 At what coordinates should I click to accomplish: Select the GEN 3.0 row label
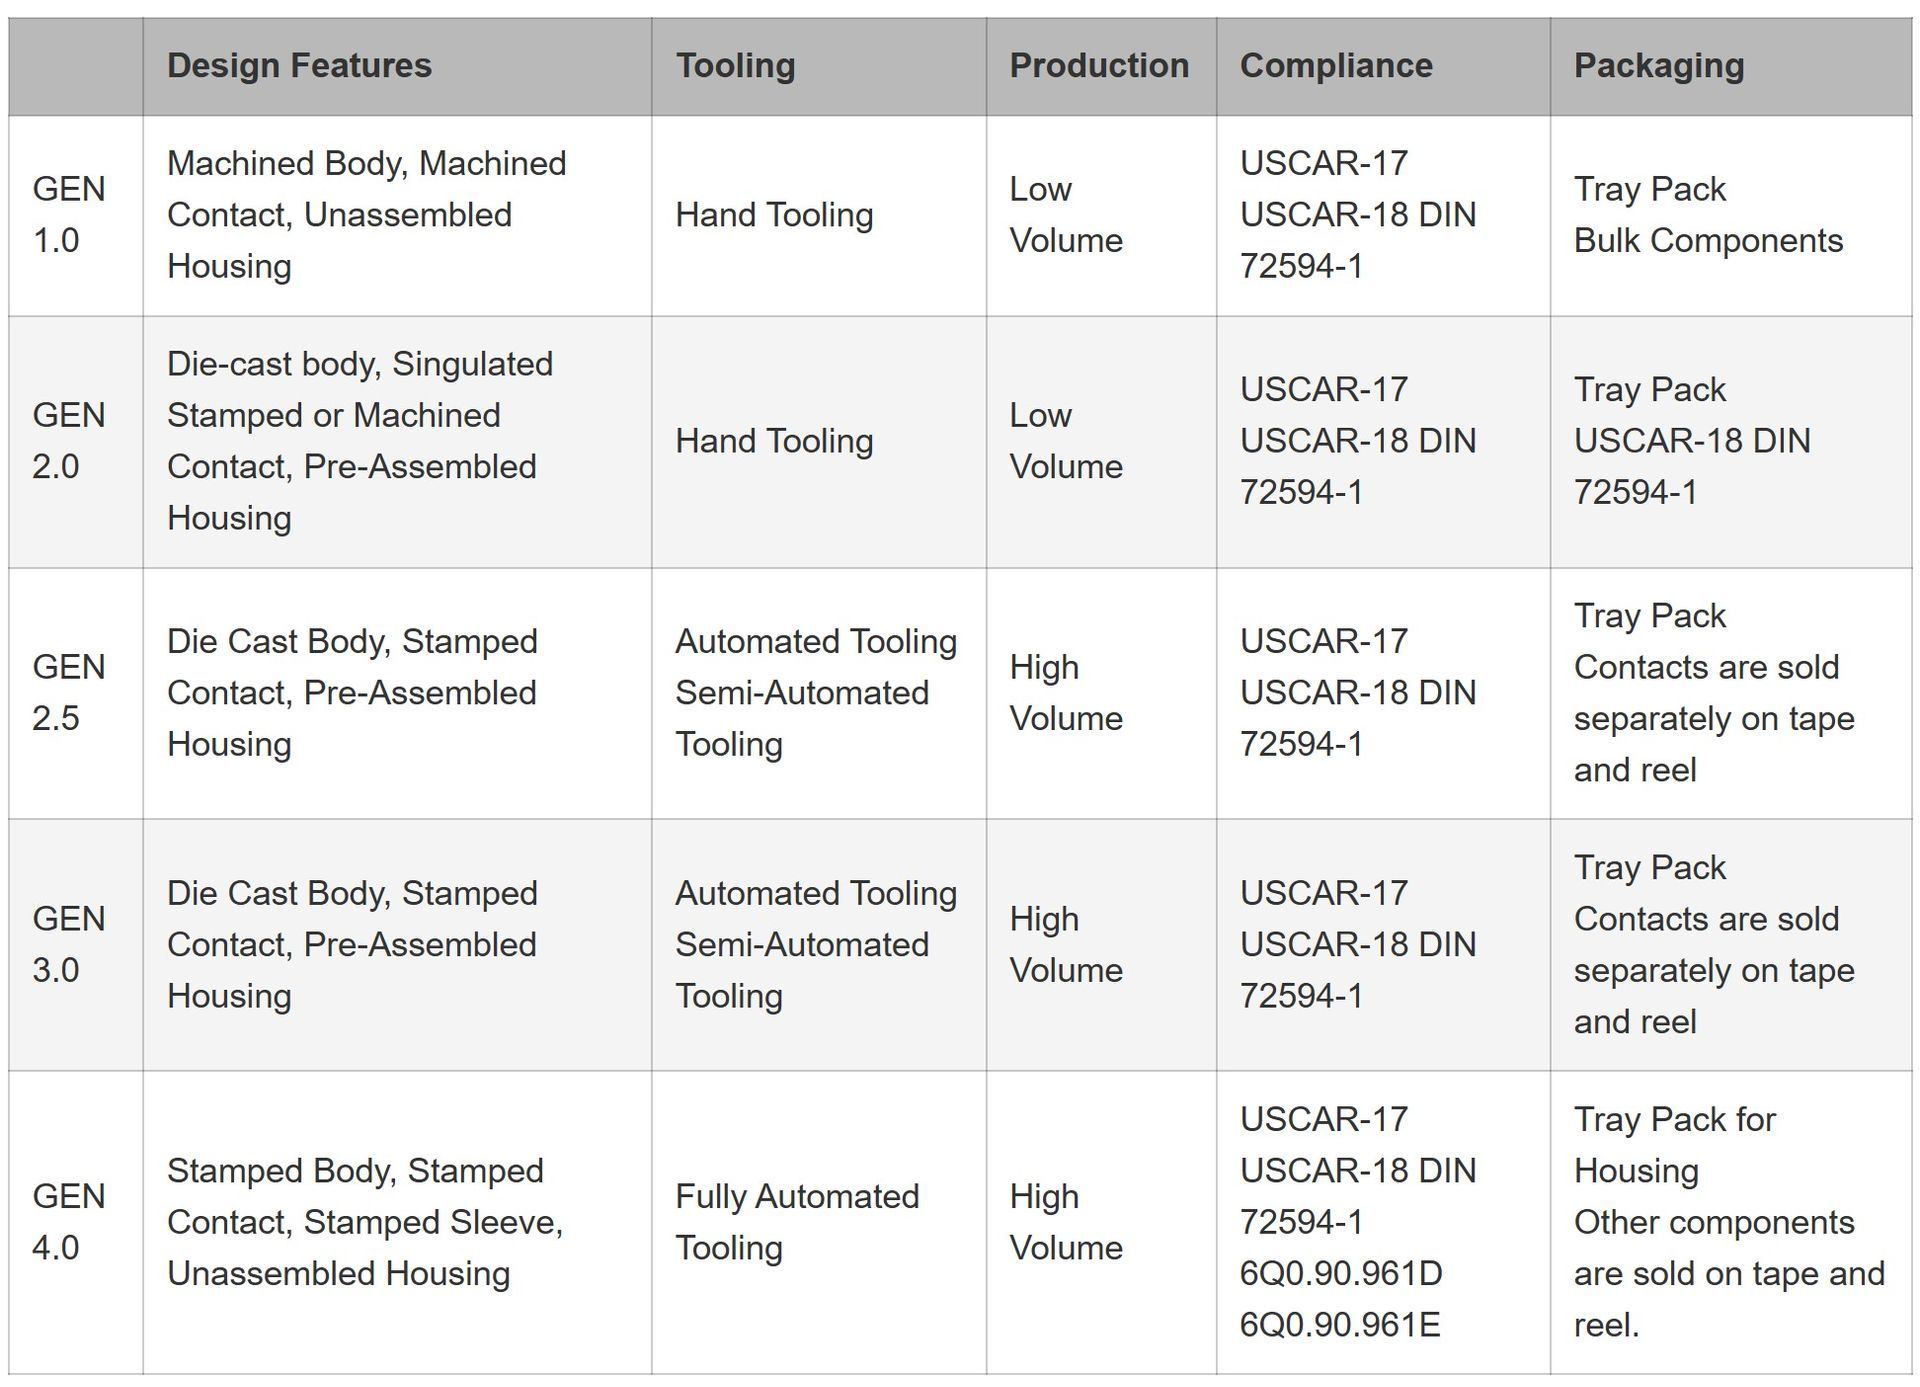point(69,945)
